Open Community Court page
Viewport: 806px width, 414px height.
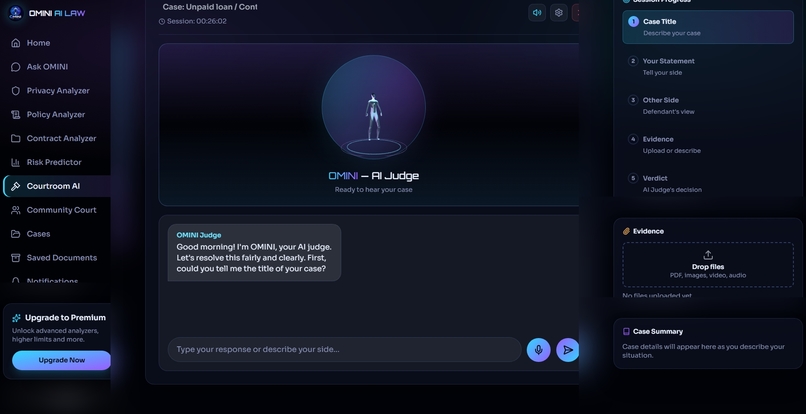coord(57,210)
